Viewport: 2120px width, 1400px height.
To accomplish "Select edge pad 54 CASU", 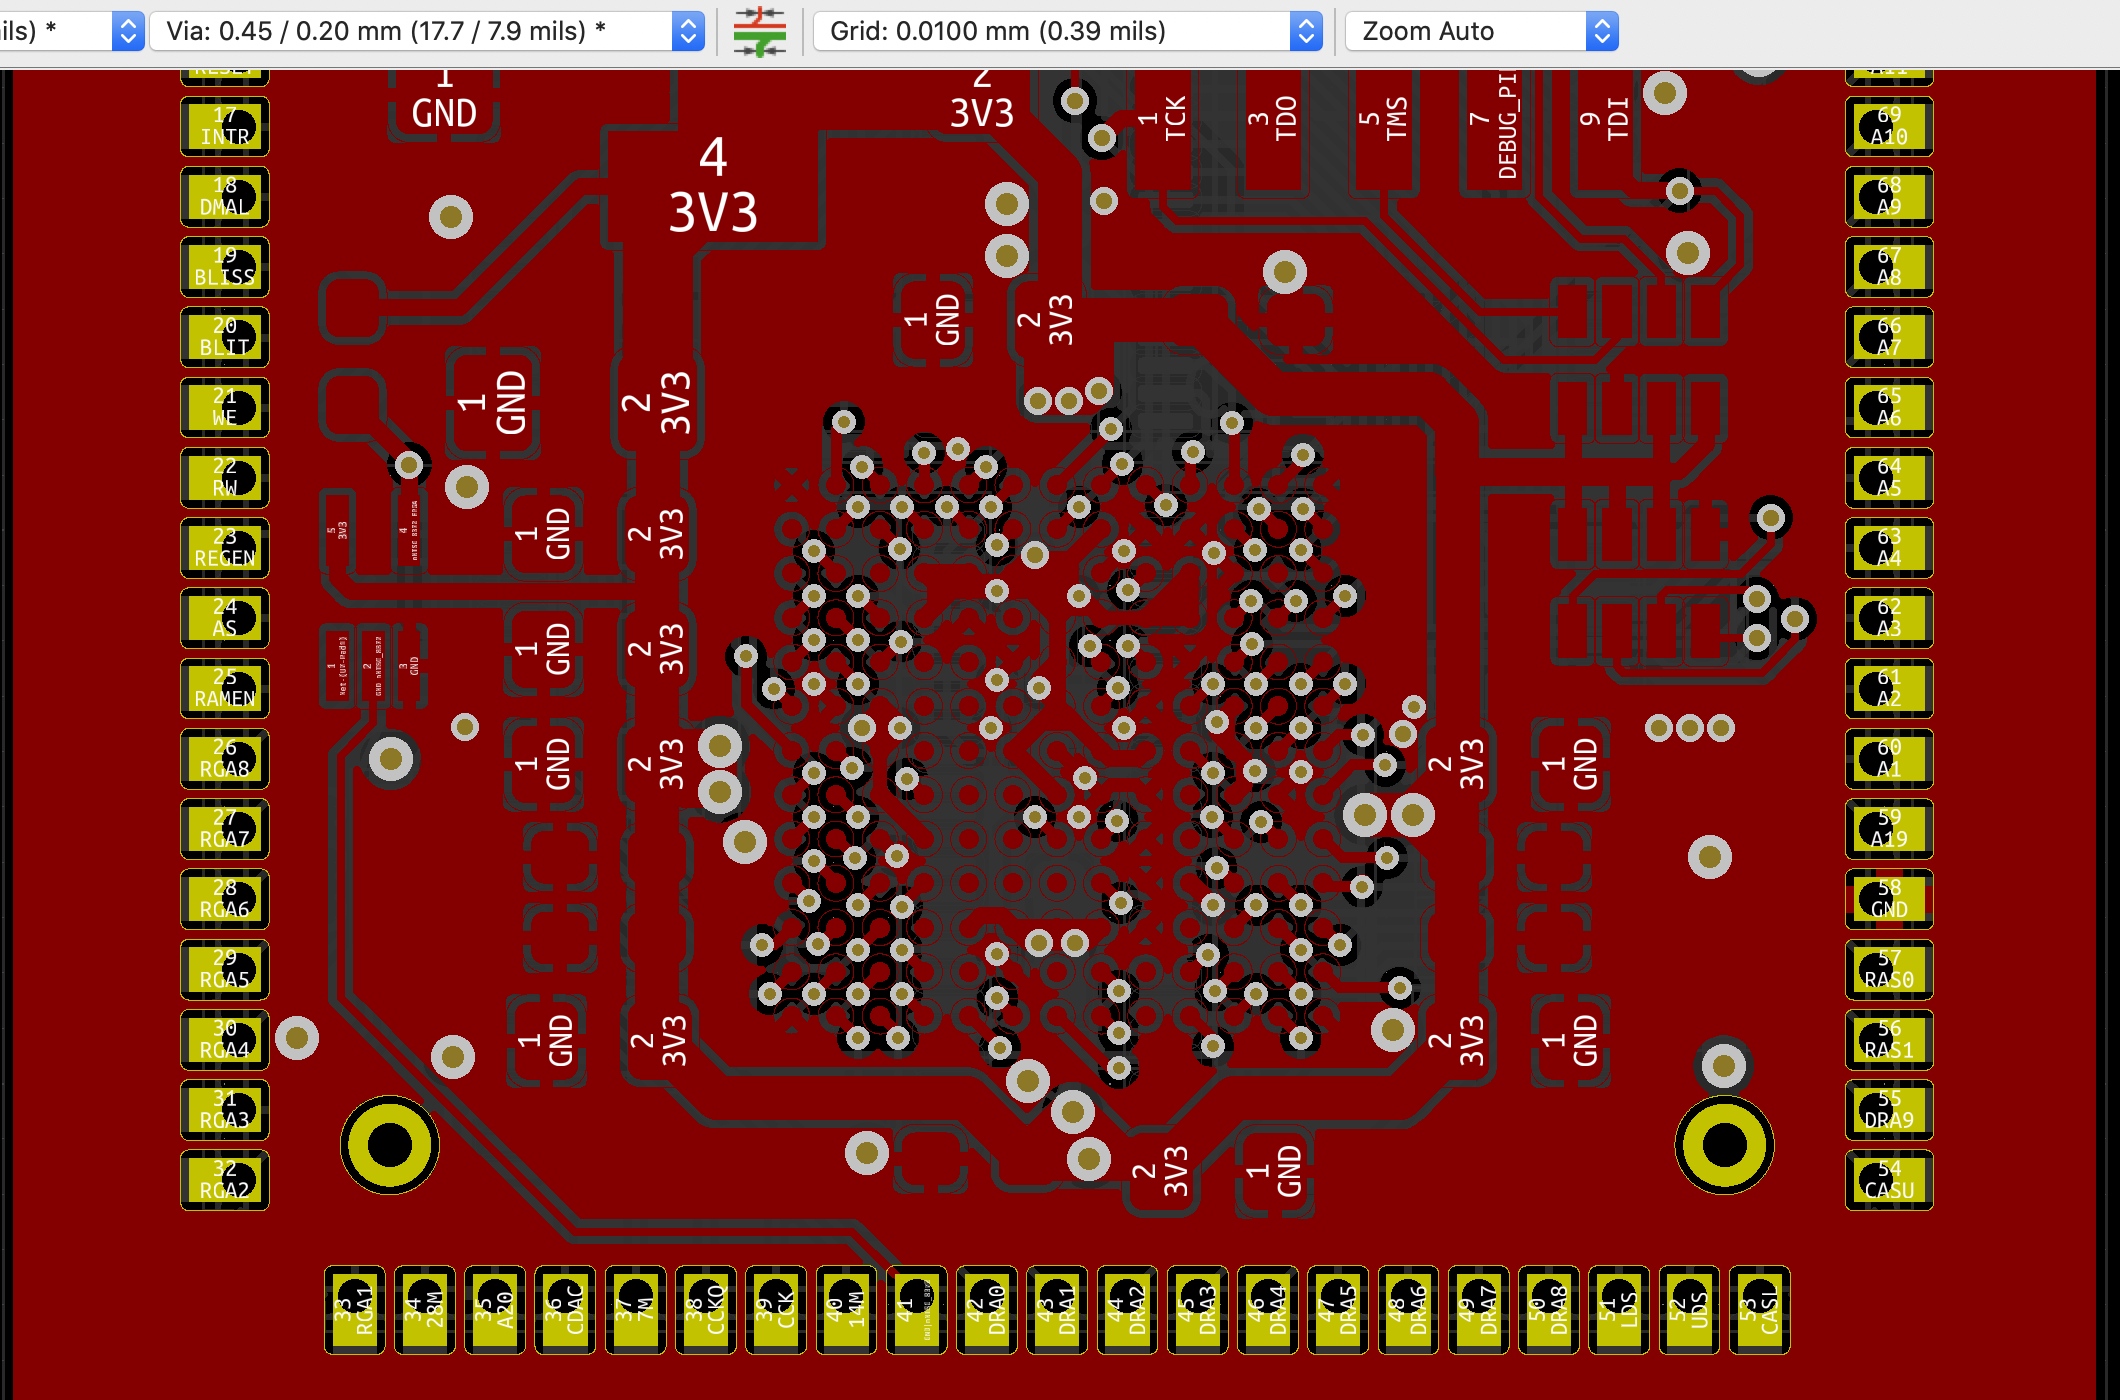I will tap(1889, 1180).
